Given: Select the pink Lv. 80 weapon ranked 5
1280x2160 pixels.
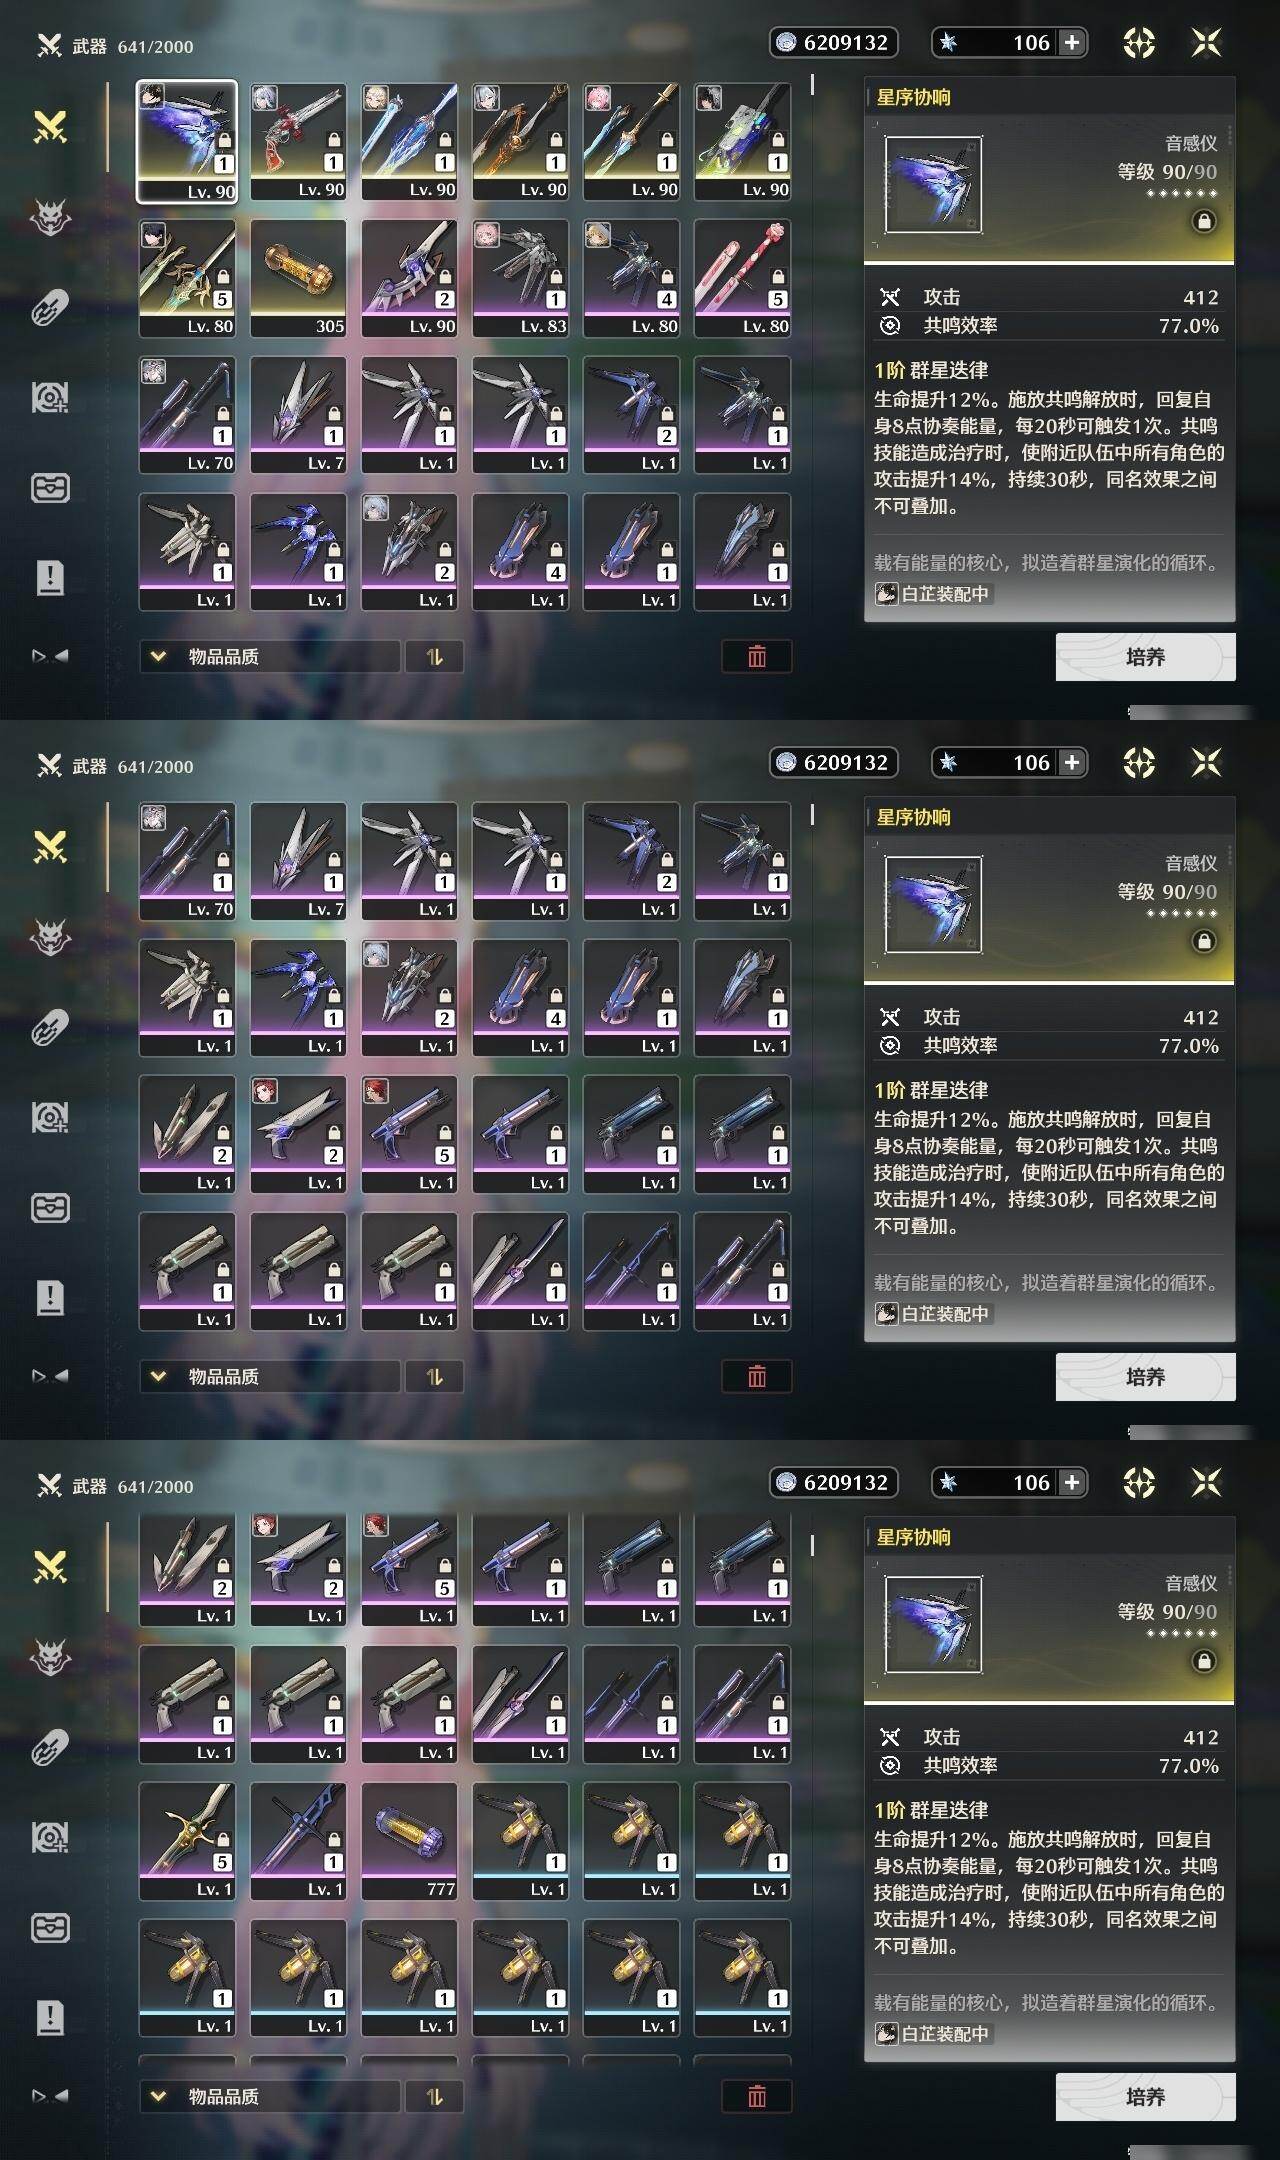Looking at the screenshot, I should pyautogui.click(x=742, y=278).
